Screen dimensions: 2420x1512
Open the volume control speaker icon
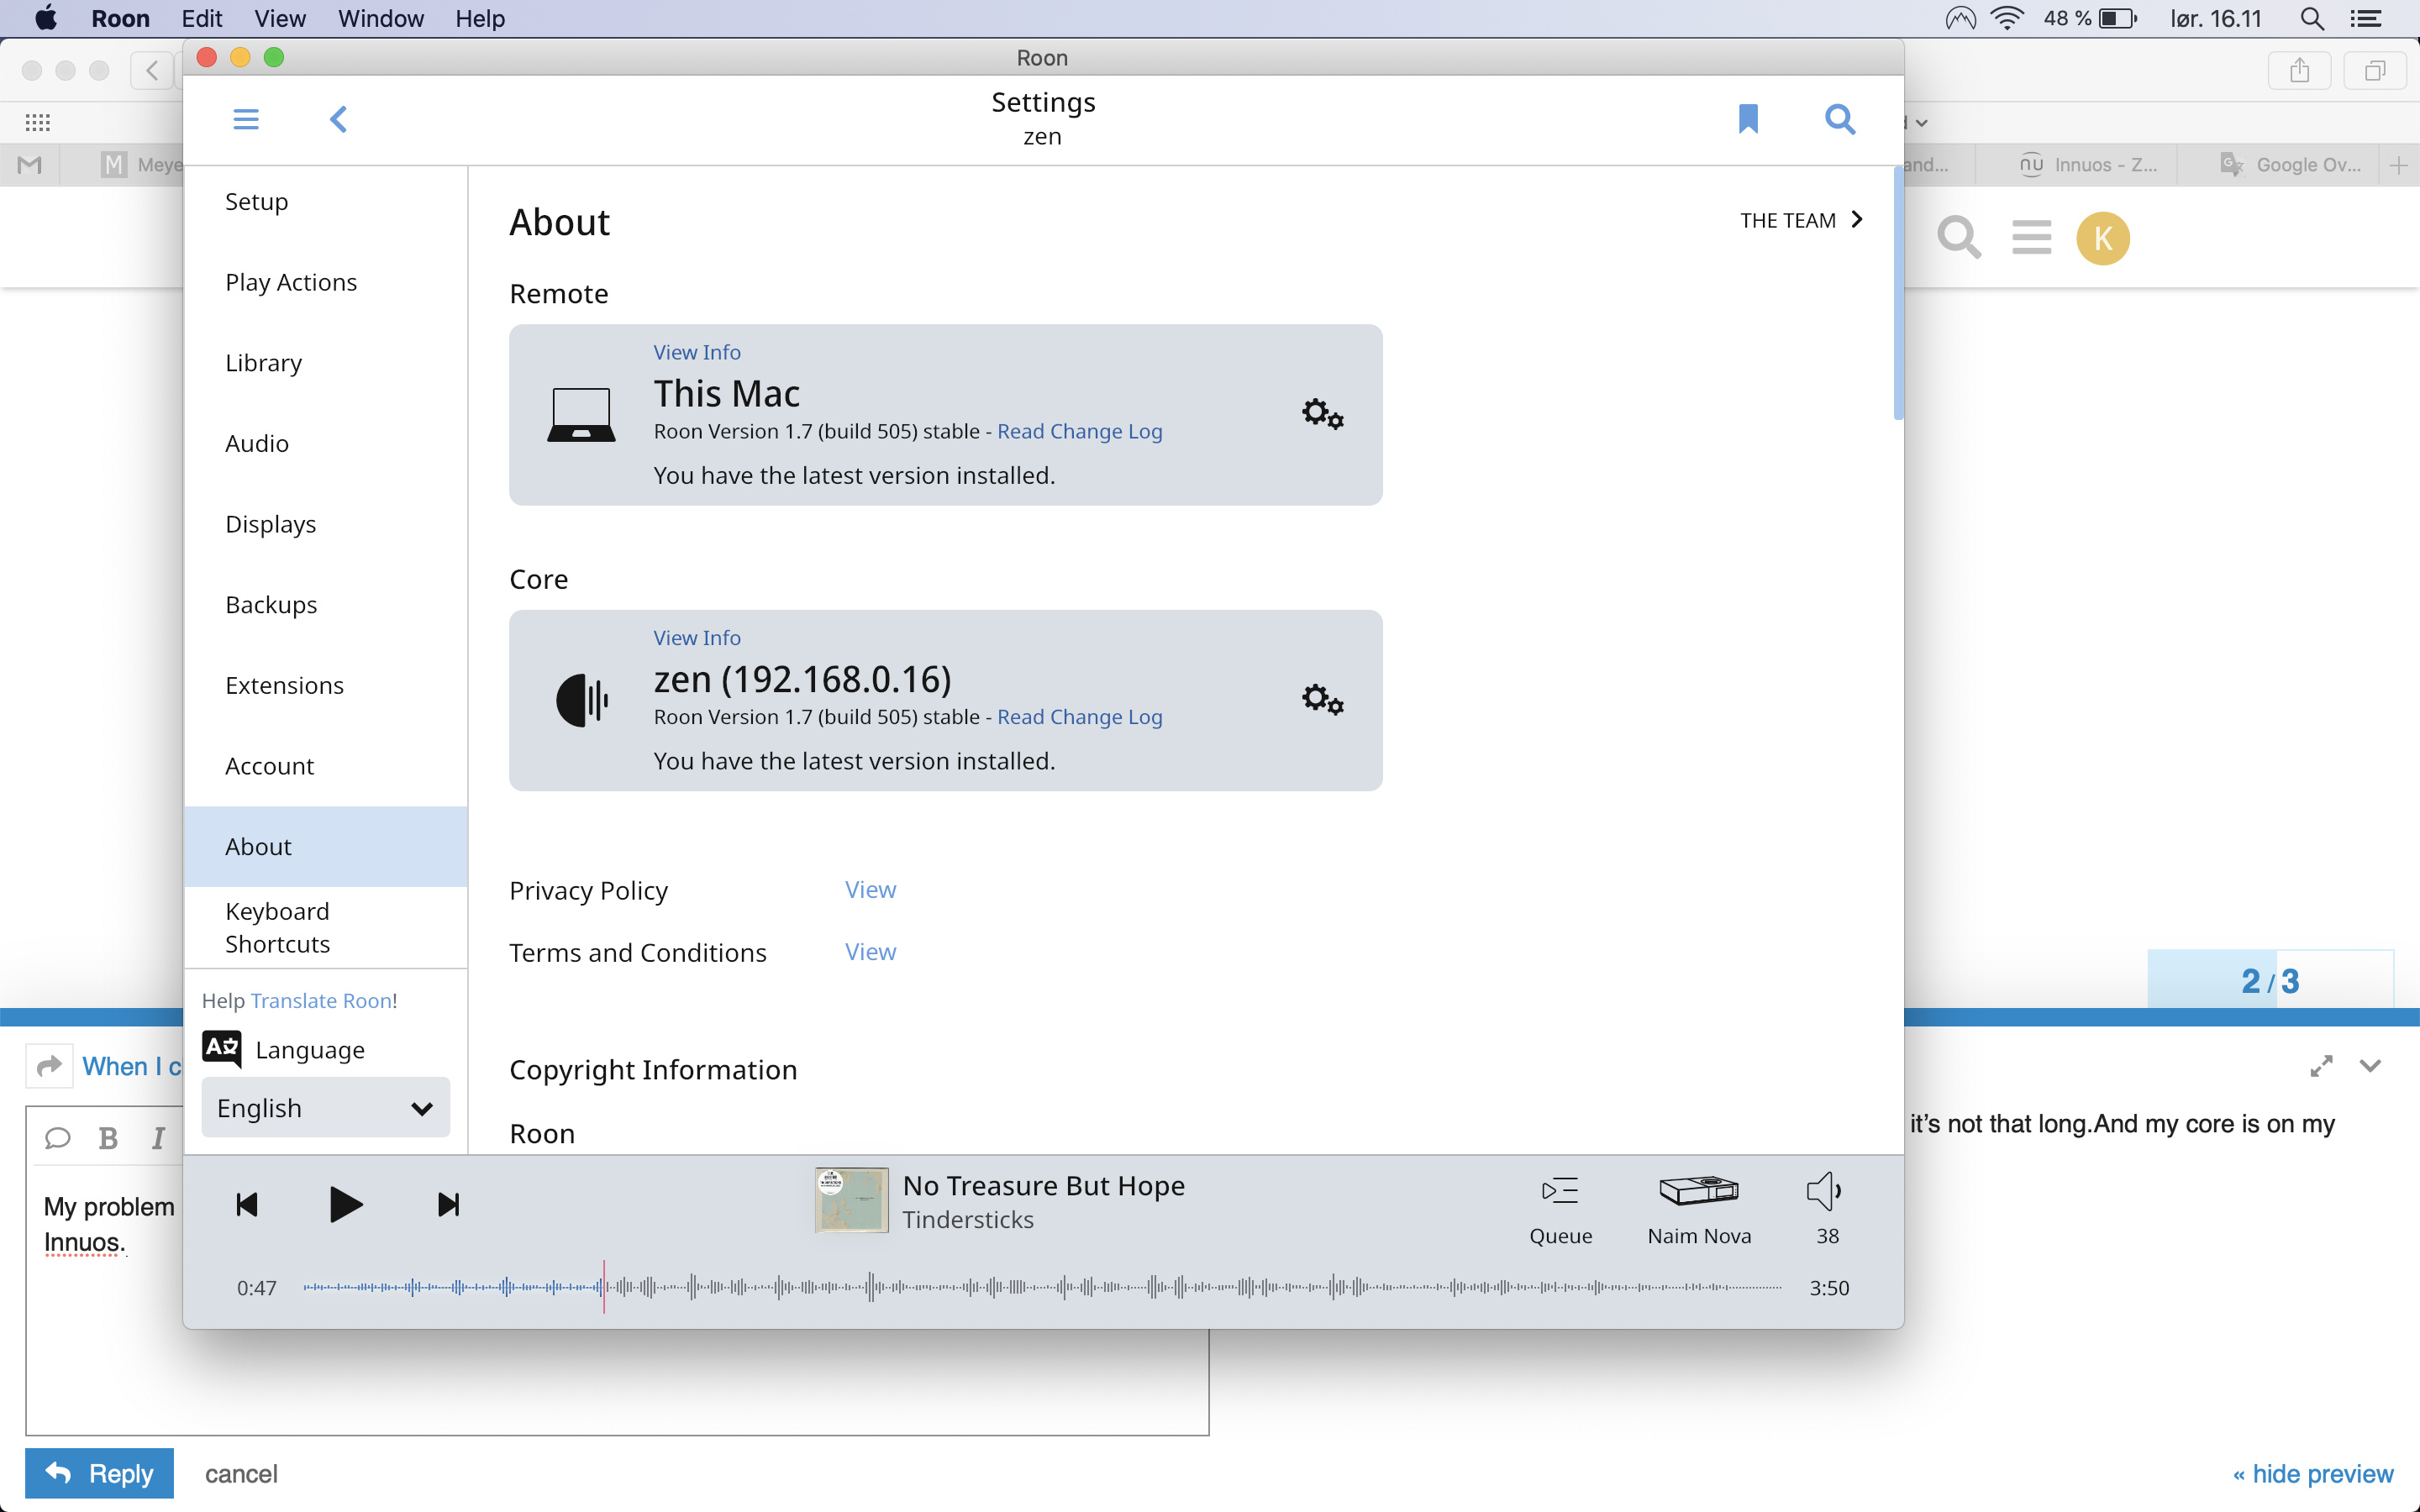click(x=1825, y=1191)
